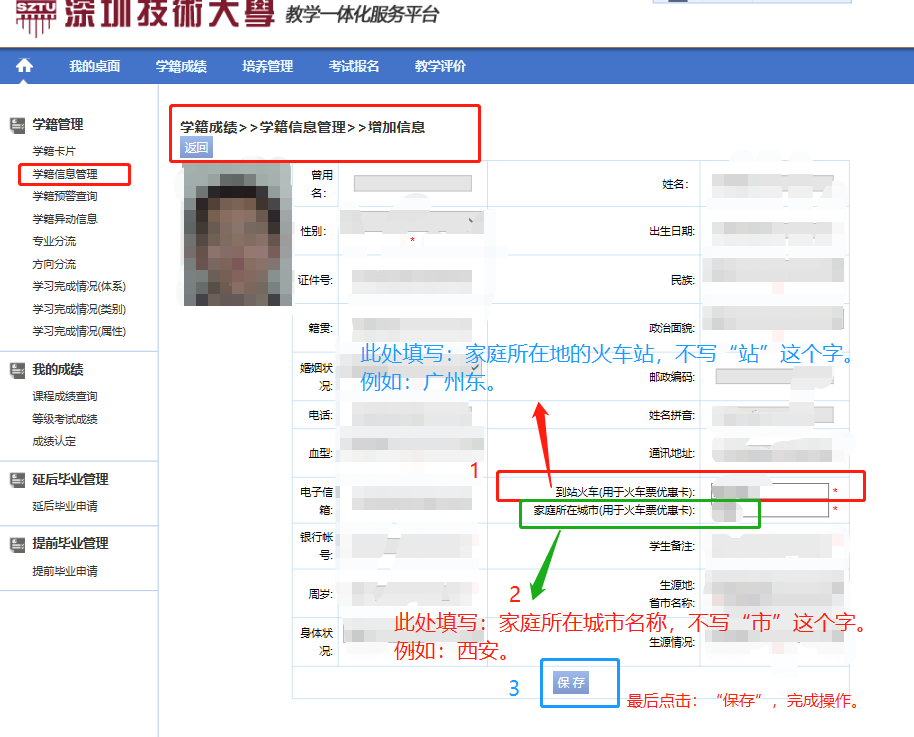
Task: Open the 学籍成绩 menu tab
Action: coord(181,66)
